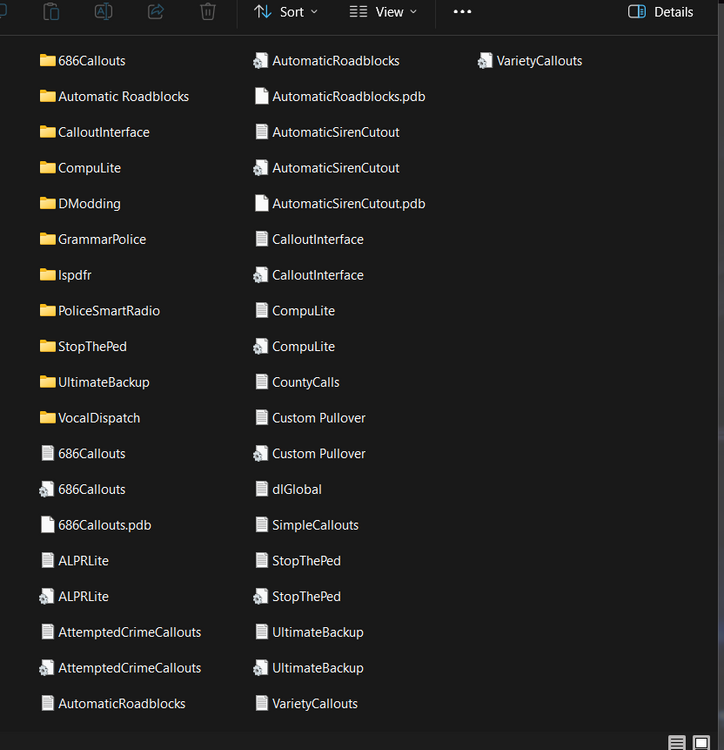Screen dimensions: 724x750
Task: Select the AutomaticSirenCutout.pdb file icon
Action: click(262, 203)
